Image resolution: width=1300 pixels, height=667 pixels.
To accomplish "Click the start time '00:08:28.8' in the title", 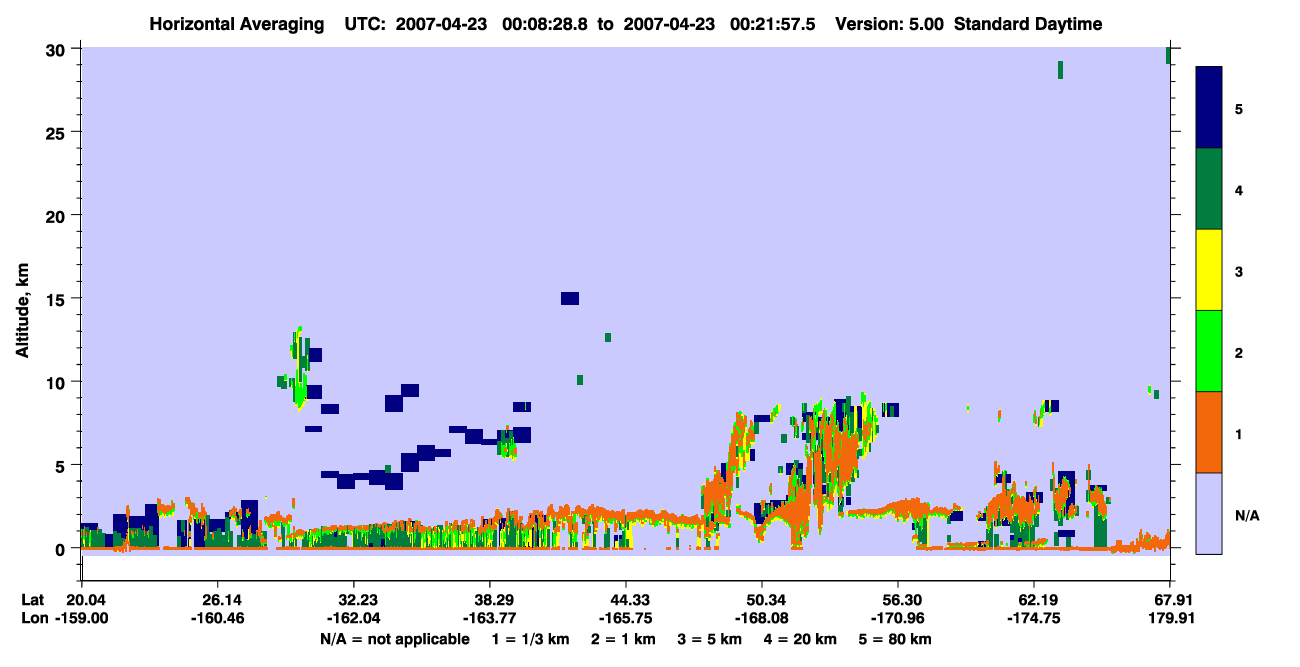I will 545,24.
